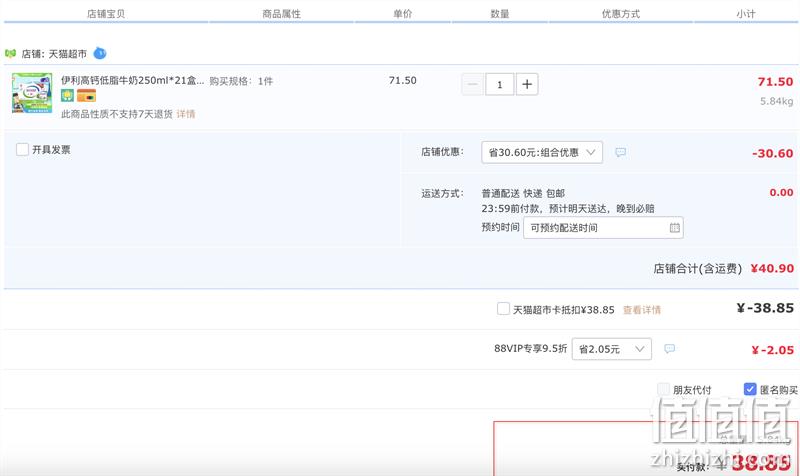This screenshot has height=476, width=800.
Task: Click the 普通配送 快递 包邮 shipping text
Action: [523, 193]
